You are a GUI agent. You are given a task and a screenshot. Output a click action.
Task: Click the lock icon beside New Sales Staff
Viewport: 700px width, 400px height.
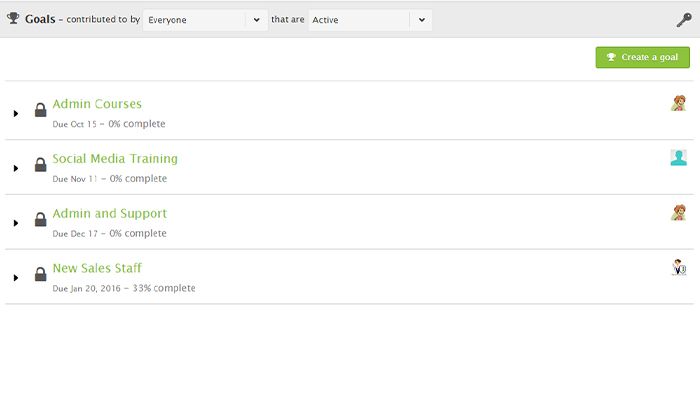41,274
